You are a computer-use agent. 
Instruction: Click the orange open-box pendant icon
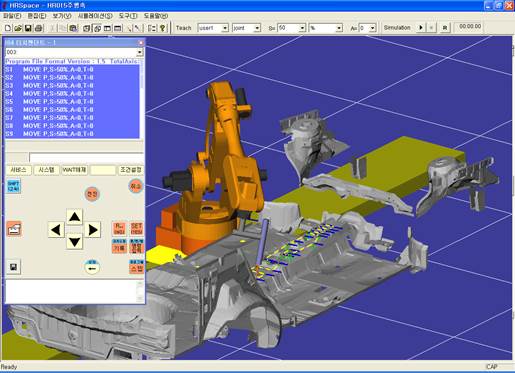tap(14, 229)
